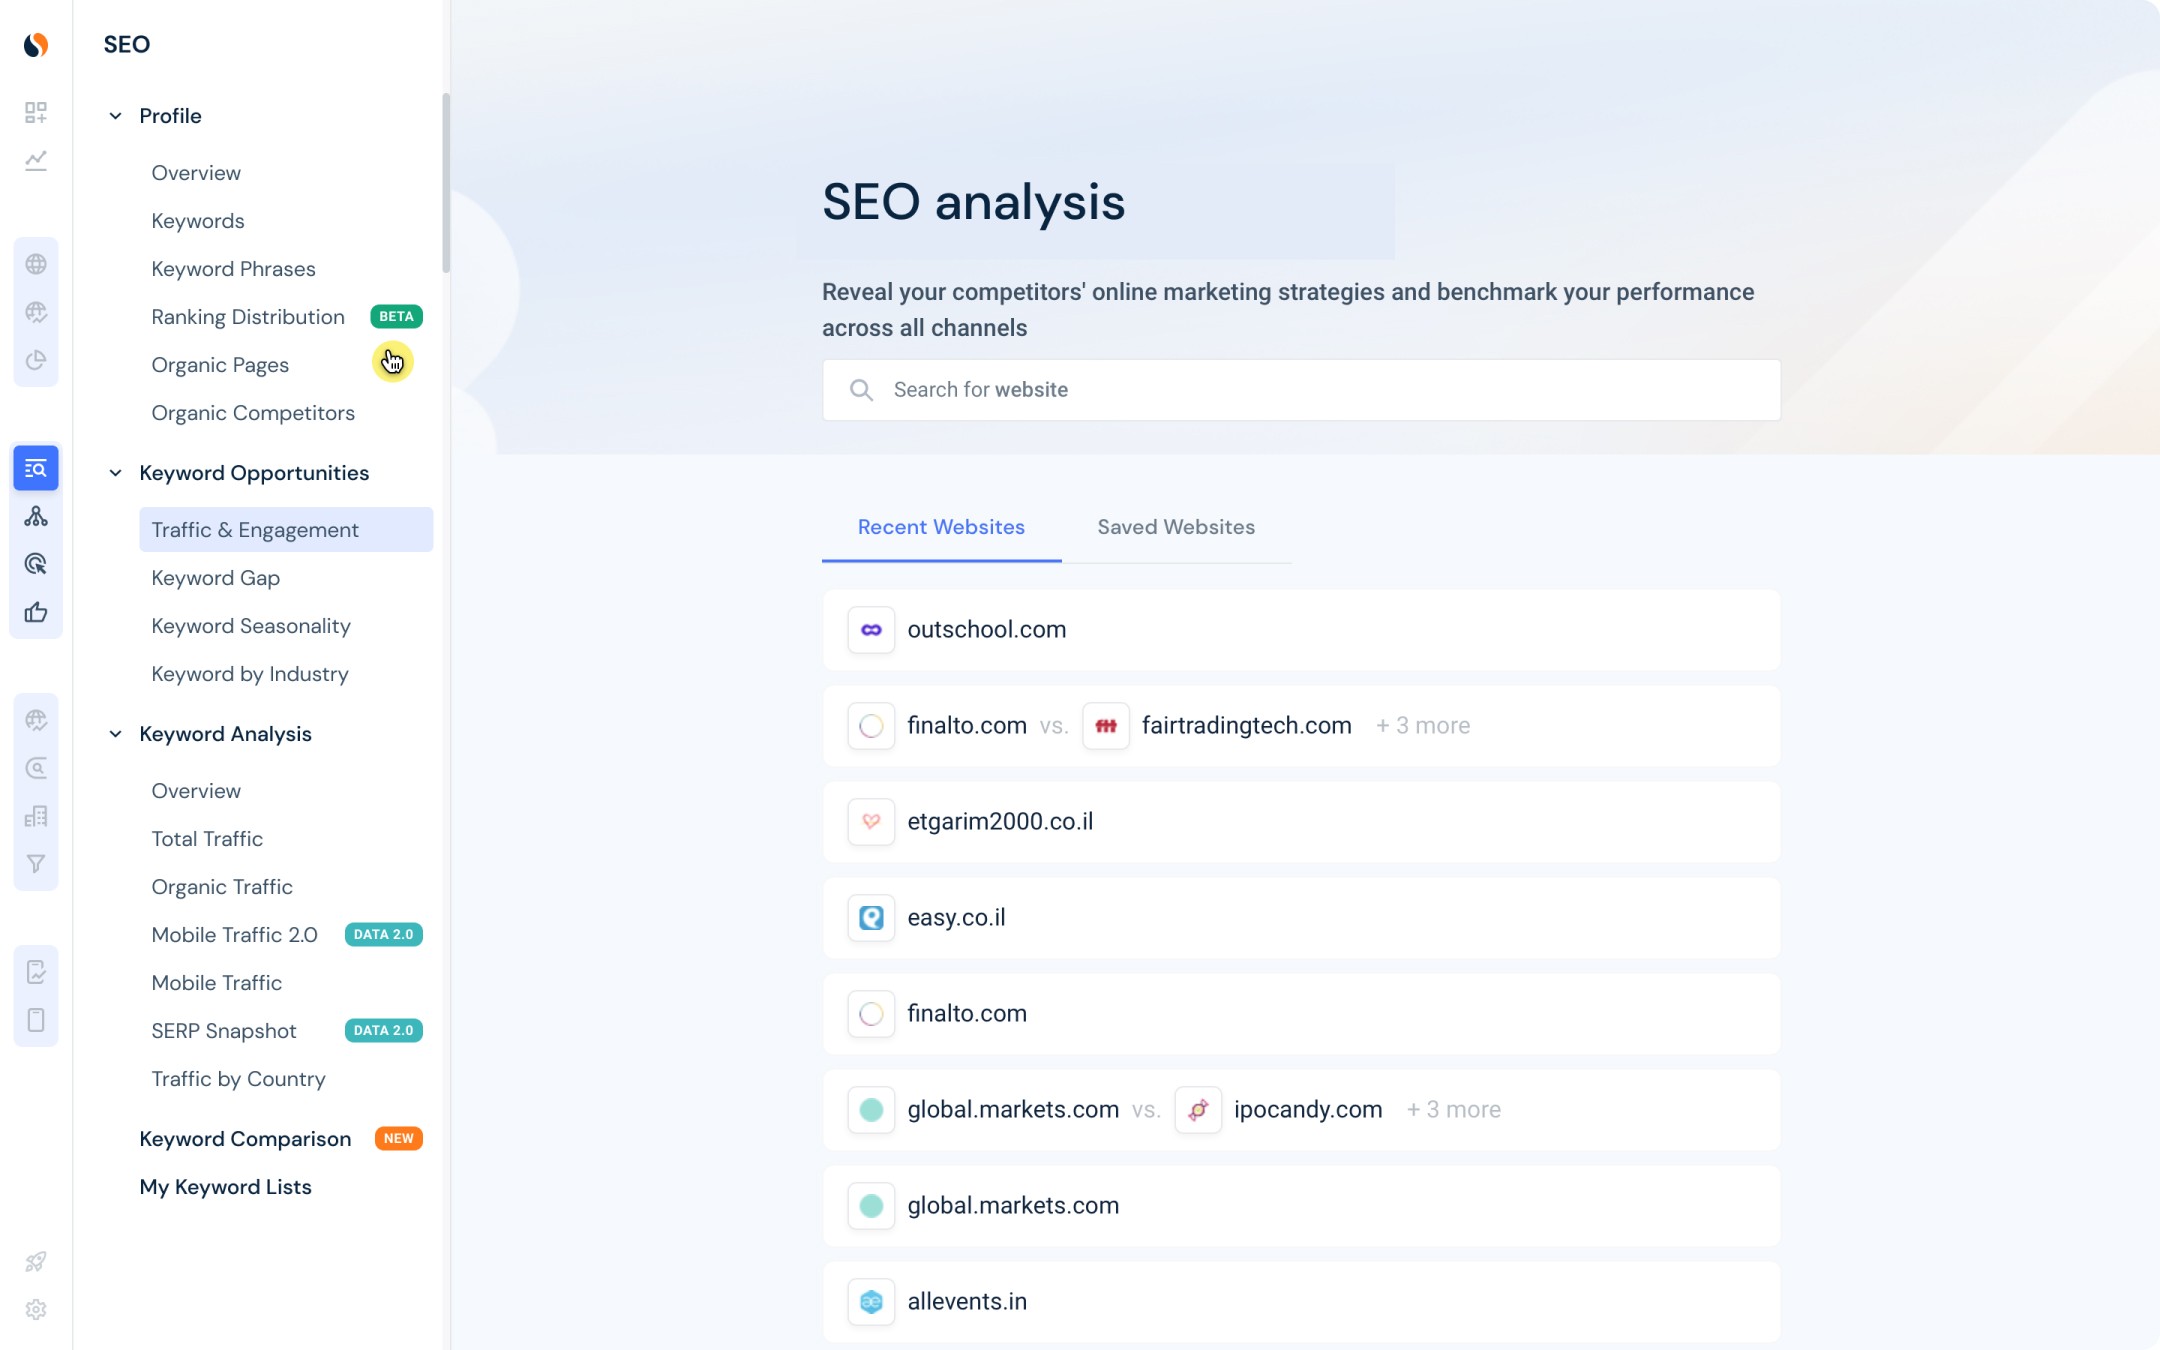Click the Similarweb logo icon
Viewport: 2160px width, 1350px height.
point(36,45)
